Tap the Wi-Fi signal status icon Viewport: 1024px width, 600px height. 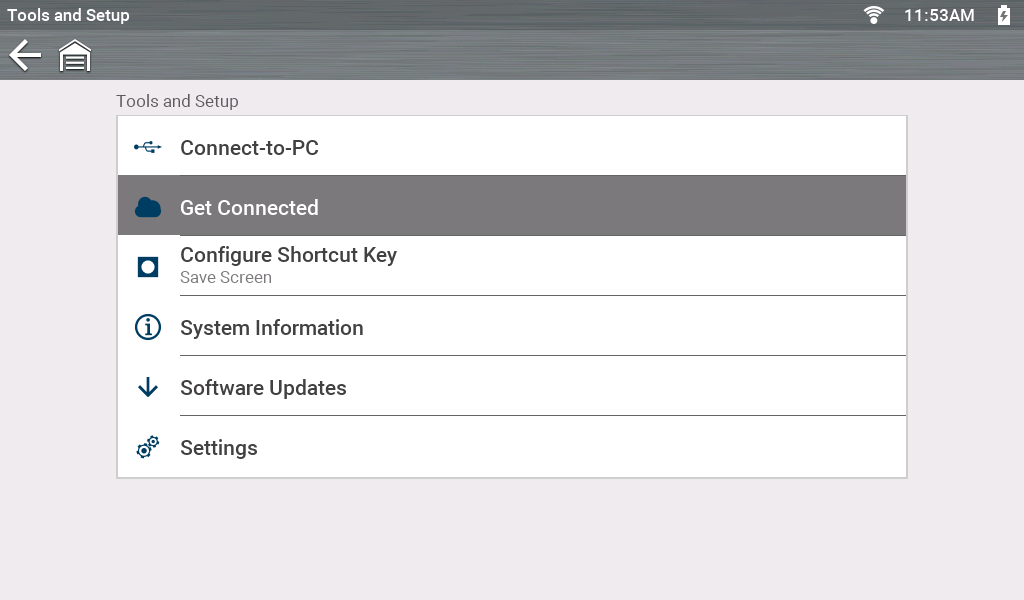(874, 15)
